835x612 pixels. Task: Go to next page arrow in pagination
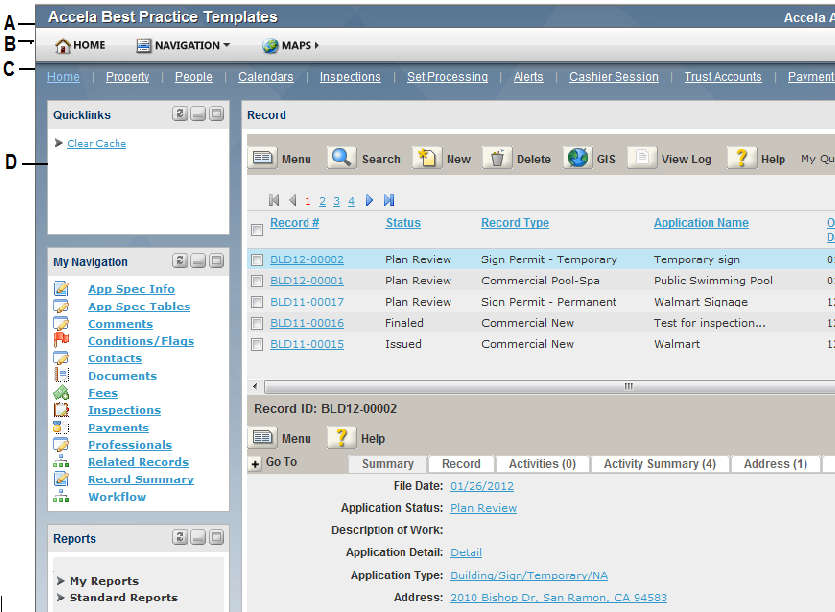[x=369, y=201]
